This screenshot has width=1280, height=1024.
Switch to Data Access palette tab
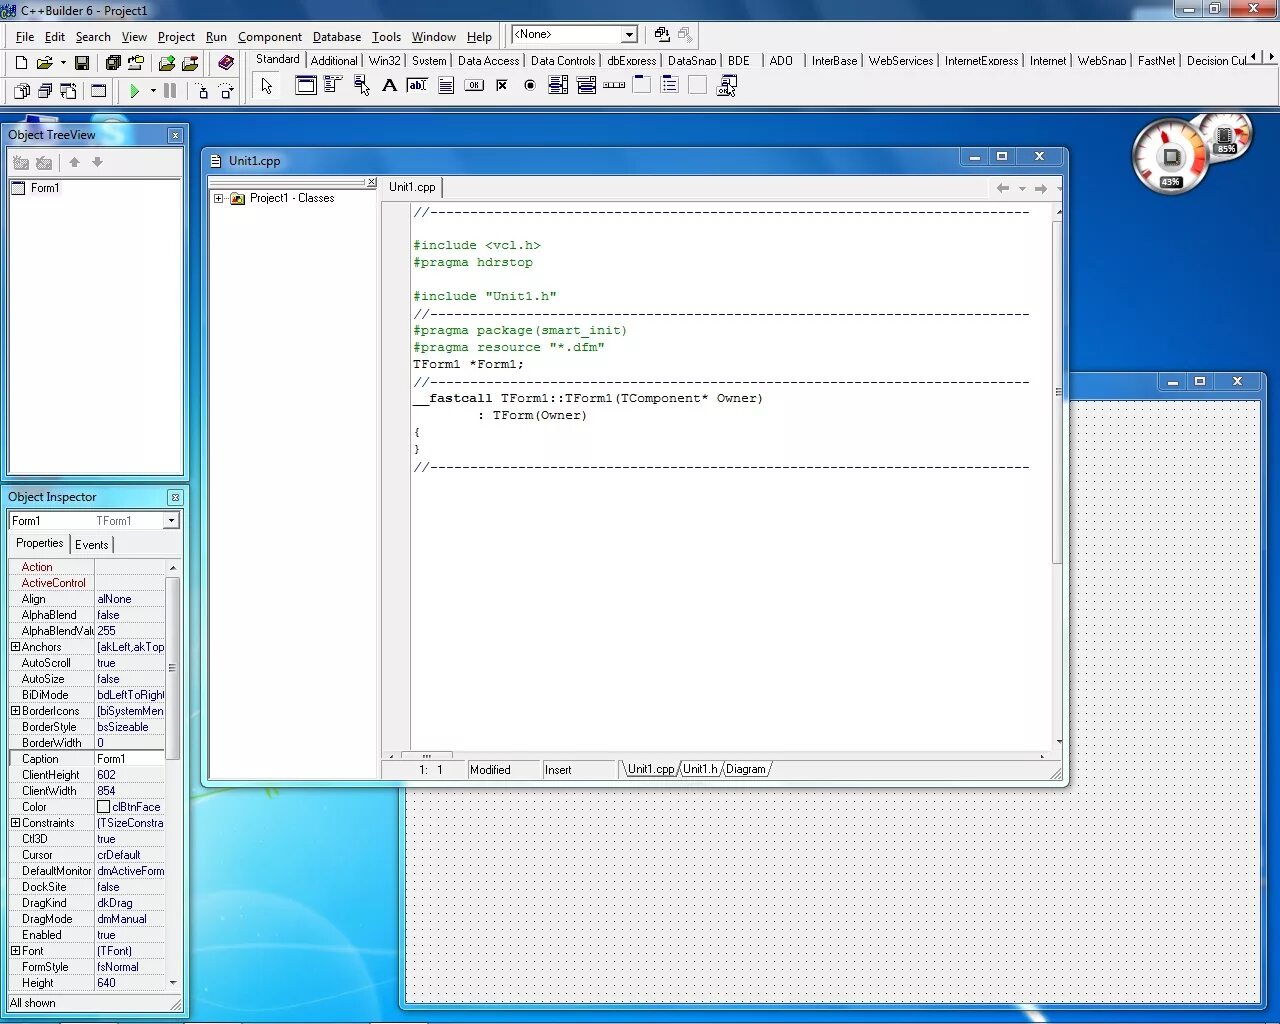(x=488, y=61)
